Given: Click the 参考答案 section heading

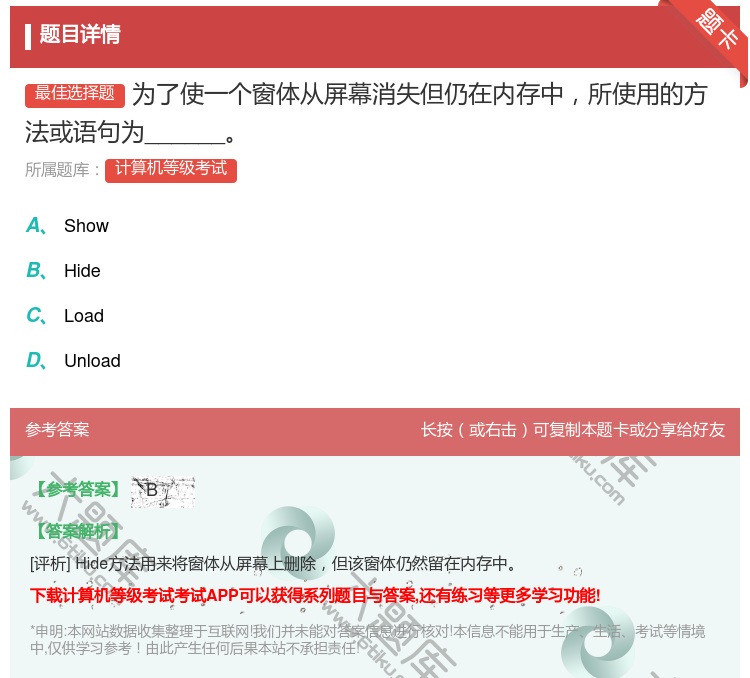Looking at the screenshot, I should 57,429.
